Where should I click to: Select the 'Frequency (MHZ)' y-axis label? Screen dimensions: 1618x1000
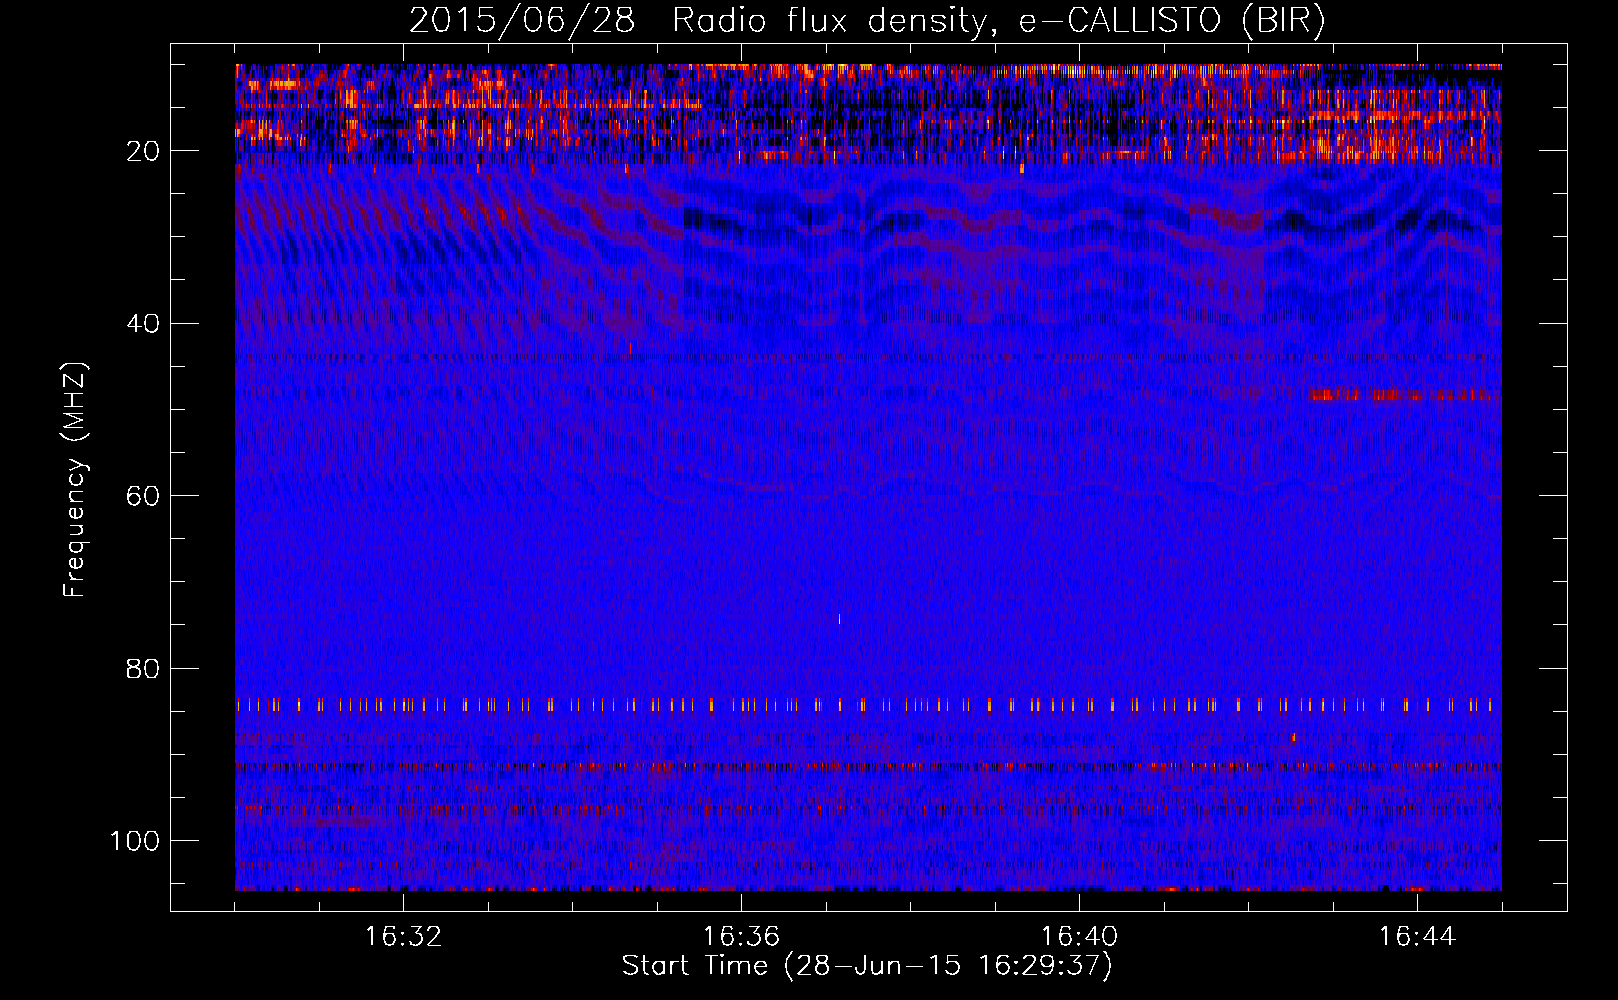coord(75,480)
